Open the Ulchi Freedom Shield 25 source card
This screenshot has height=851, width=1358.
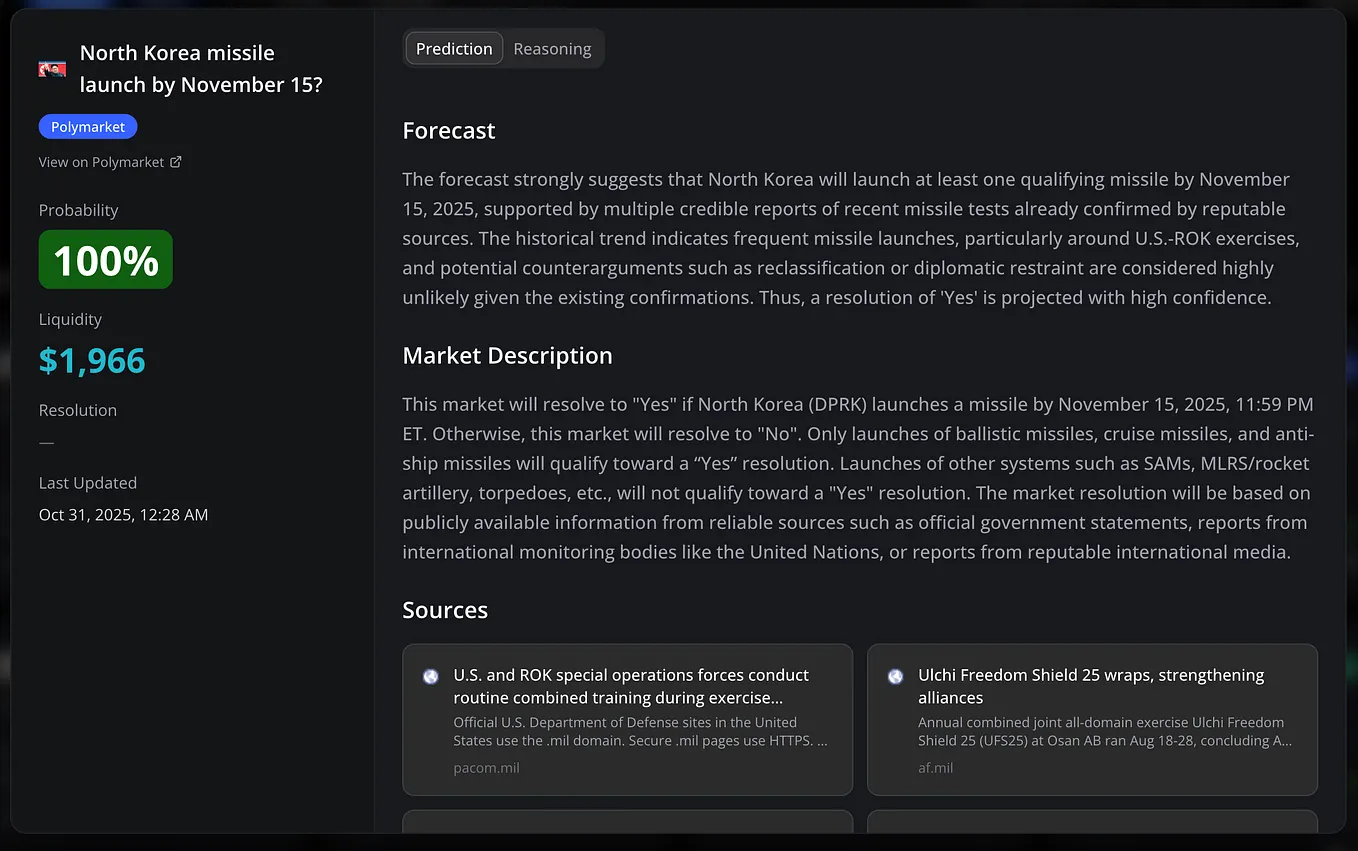(x=1092, y=720)
